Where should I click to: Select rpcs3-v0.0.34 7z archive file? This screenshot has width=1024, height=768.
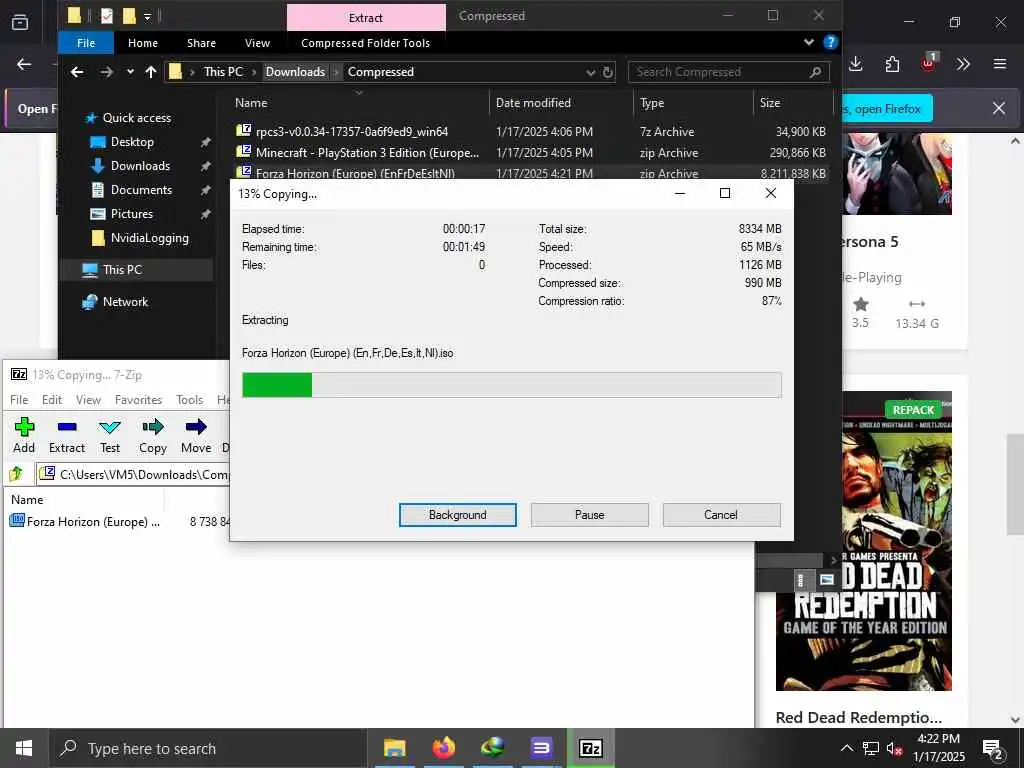click(352, 131)
